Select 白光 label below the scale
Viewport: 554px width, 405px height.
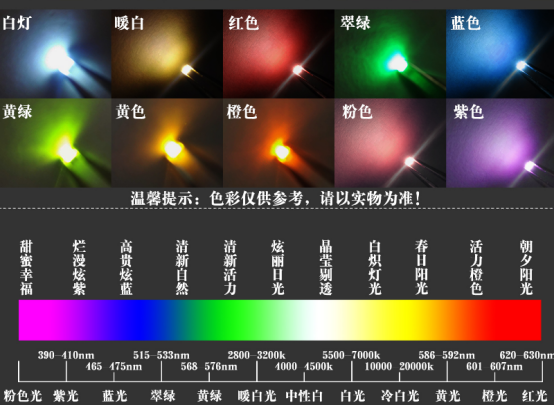pos(353,396)
